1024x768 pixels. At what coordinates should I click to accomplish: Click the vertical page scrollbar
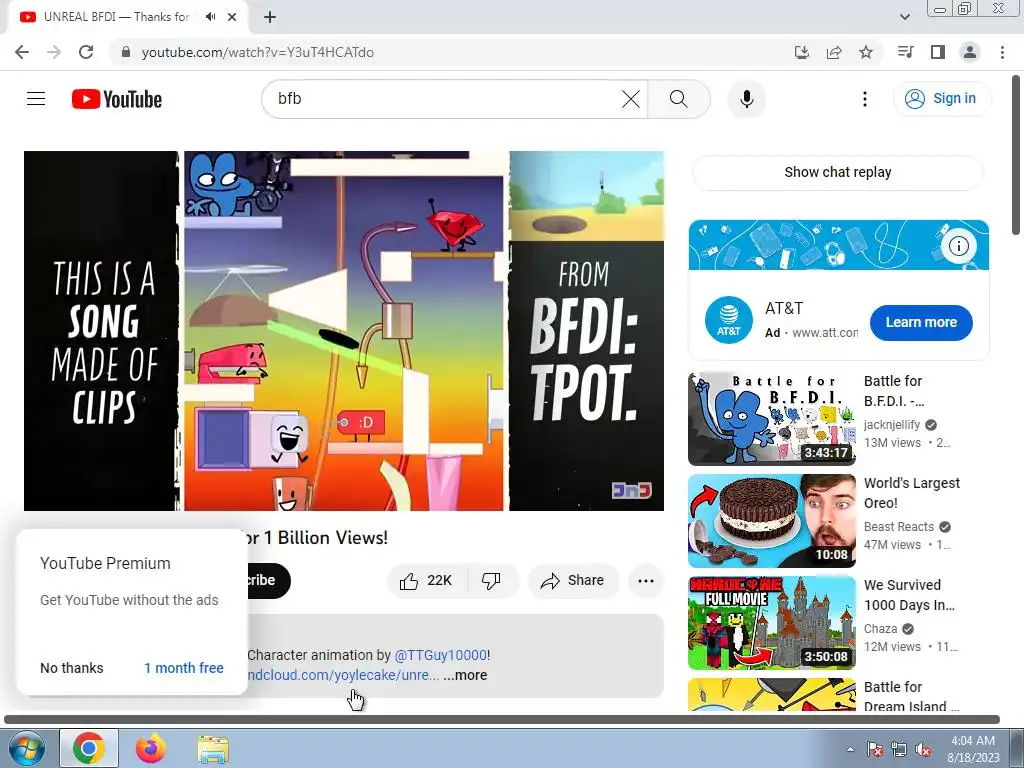pos(1017,155)
